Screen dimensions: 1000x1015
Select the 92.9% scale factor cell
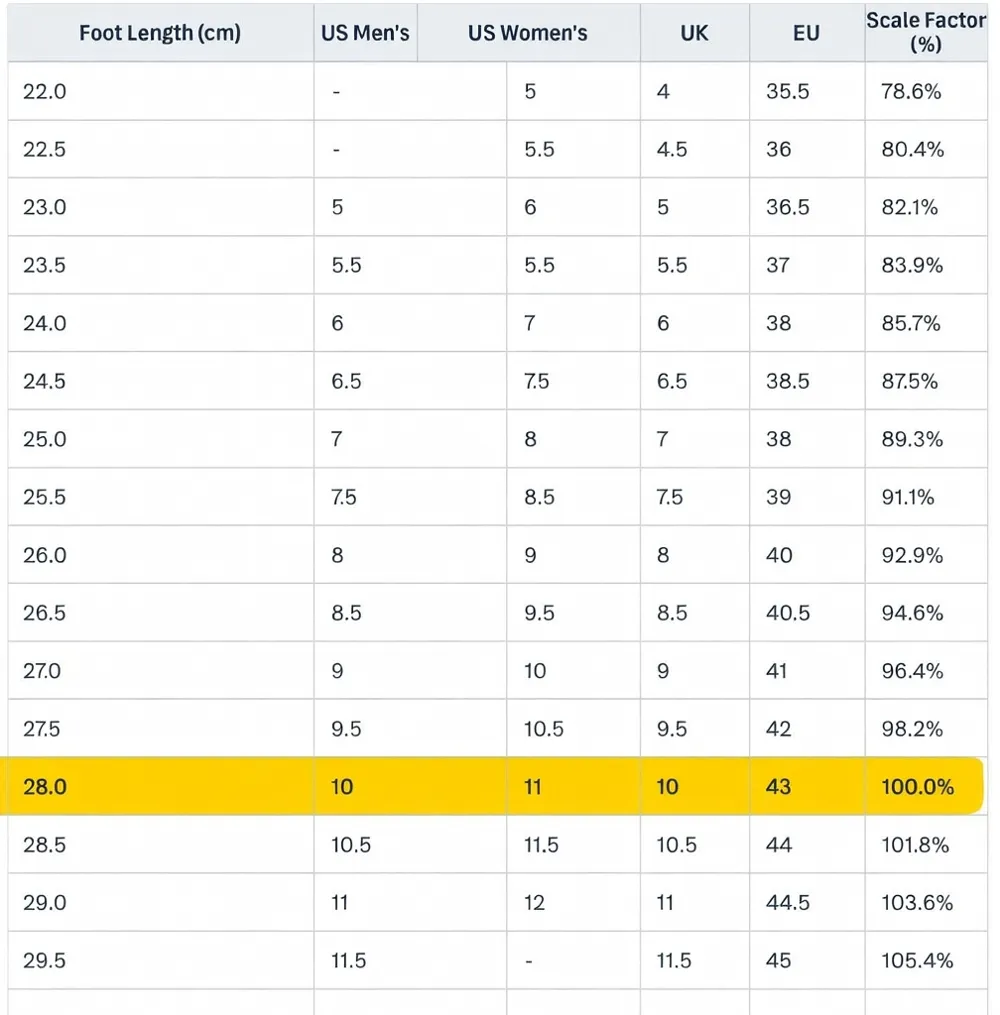(926, 555)
